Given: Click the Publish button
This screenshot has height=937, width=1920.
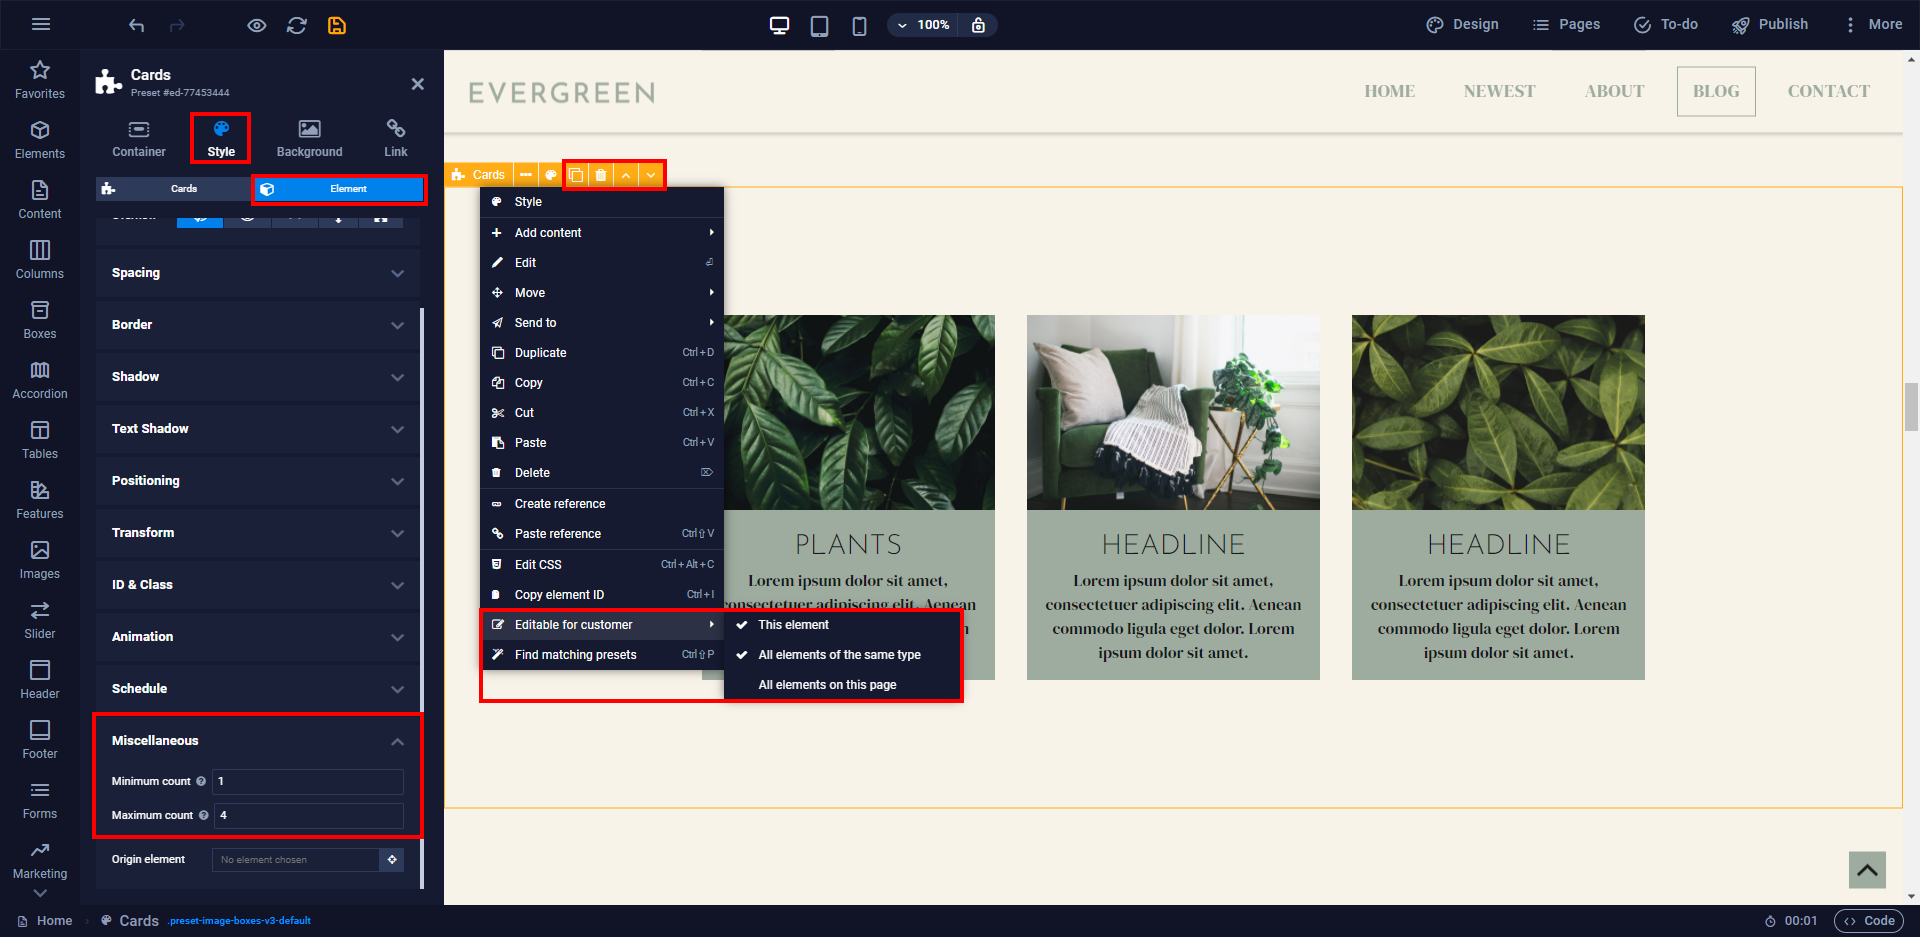Looking at the screenshot, I should pos(1770,25).
